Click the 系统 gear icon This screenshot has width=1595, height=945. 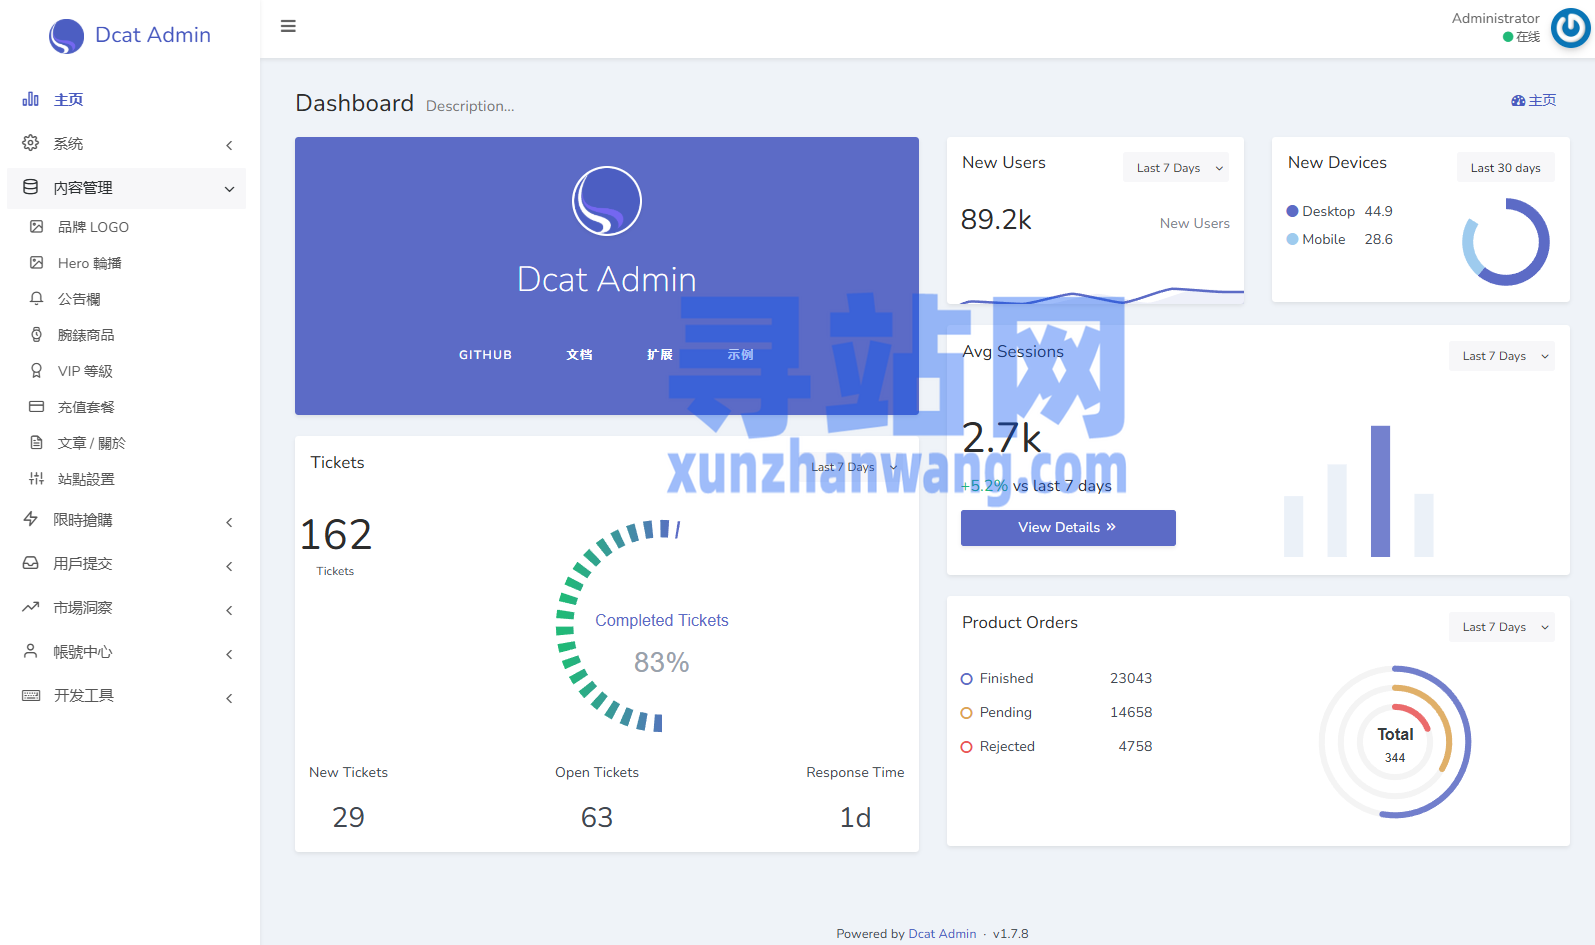(x=31, y=143)
